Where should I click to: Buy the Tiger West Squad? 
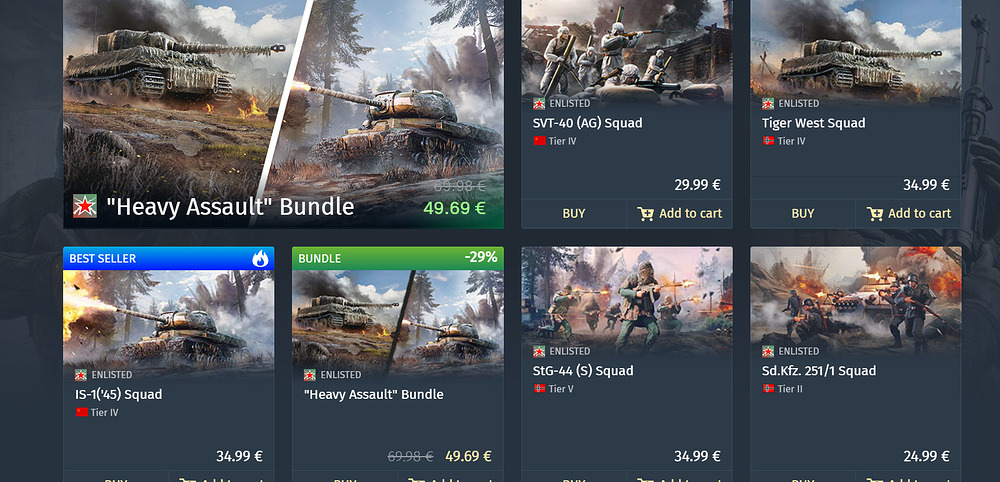pos(803,214)
